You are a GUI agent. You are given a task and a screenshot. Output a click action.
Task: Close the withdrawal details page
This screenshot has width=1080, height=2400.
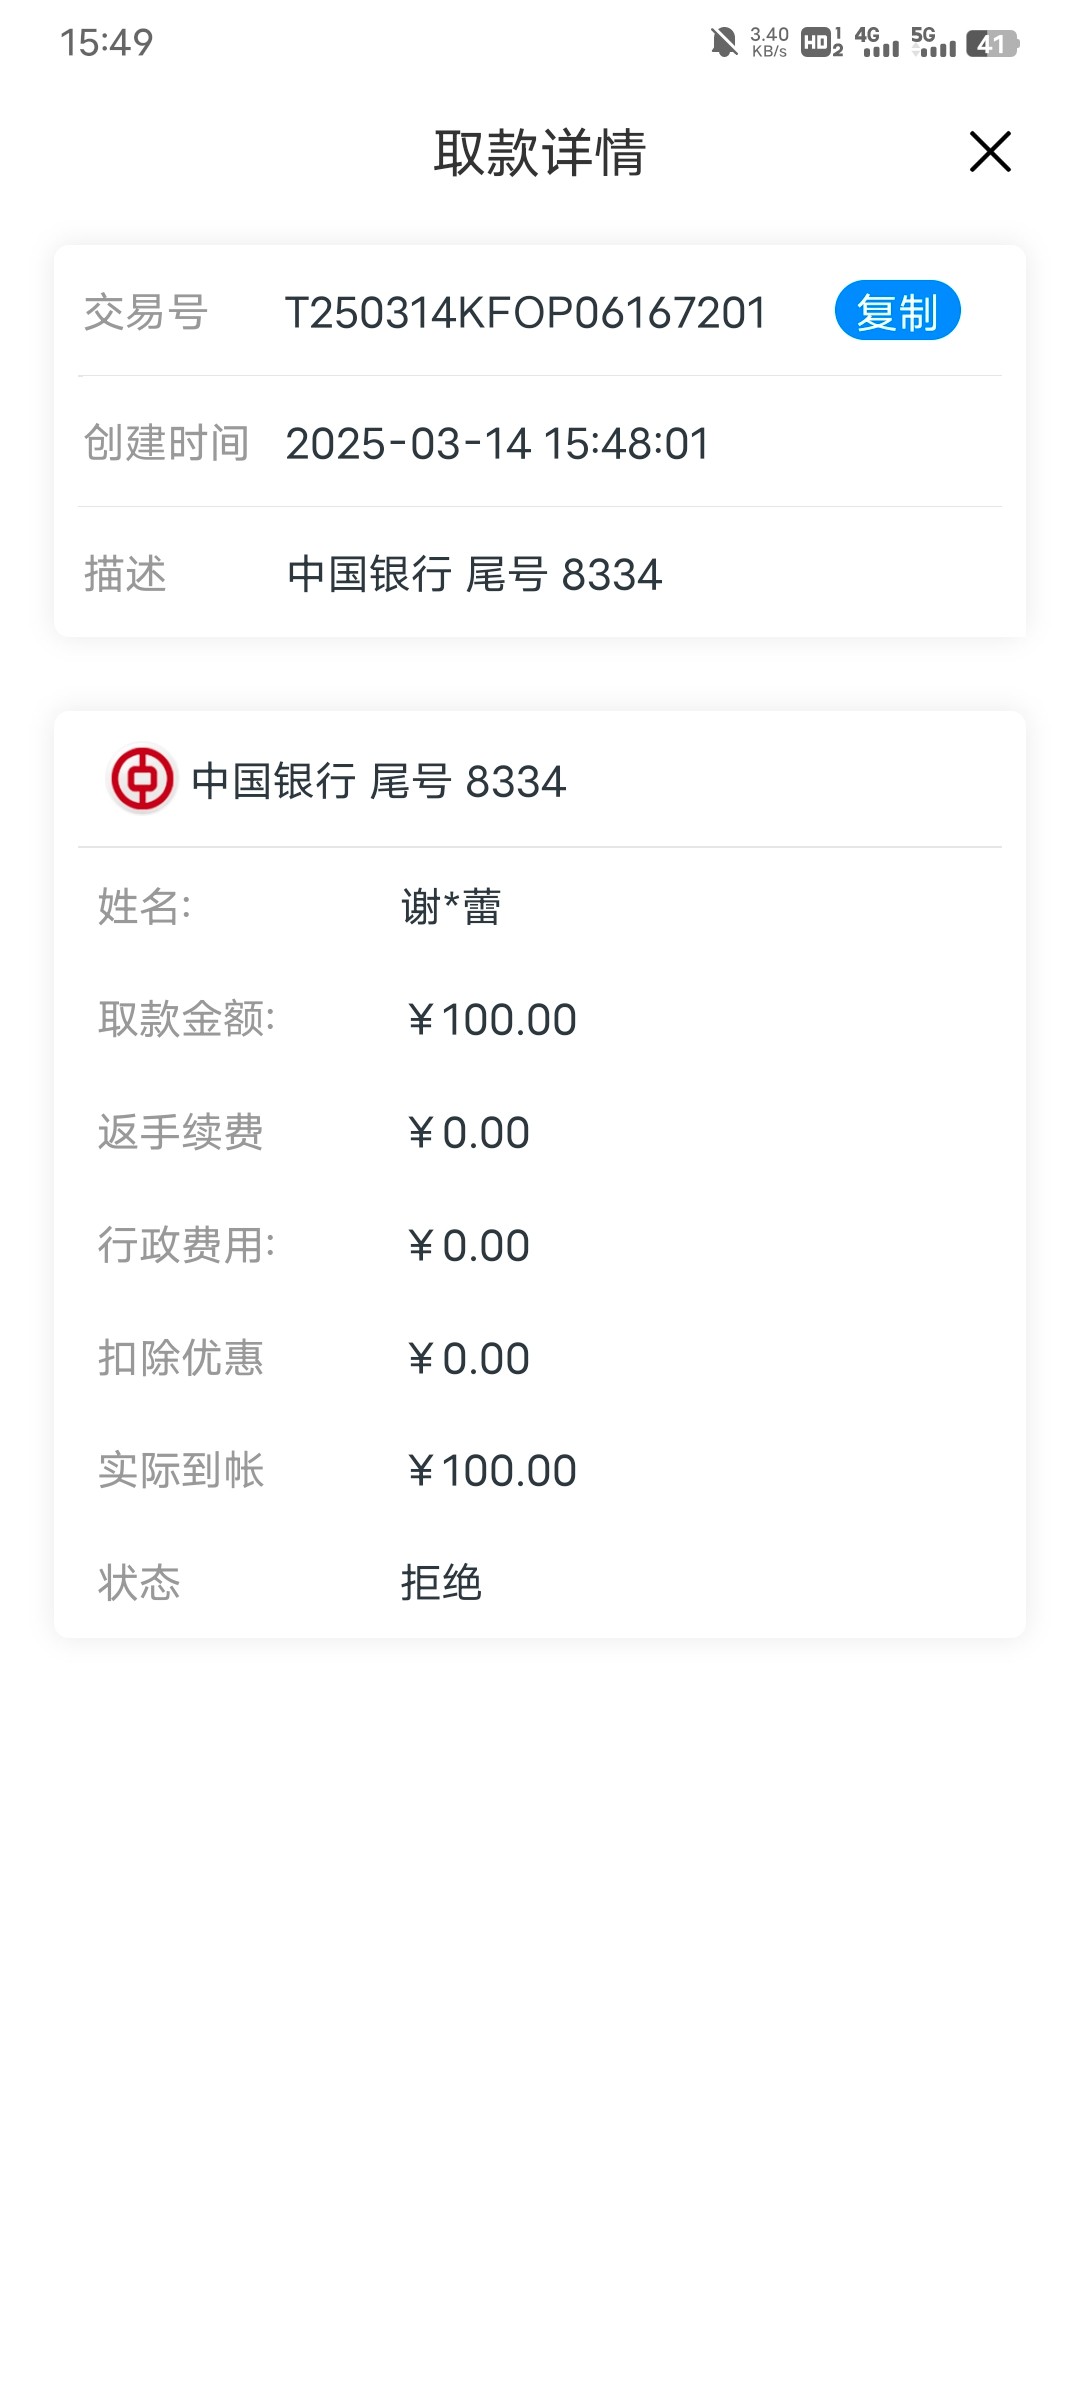click(990, 152)
